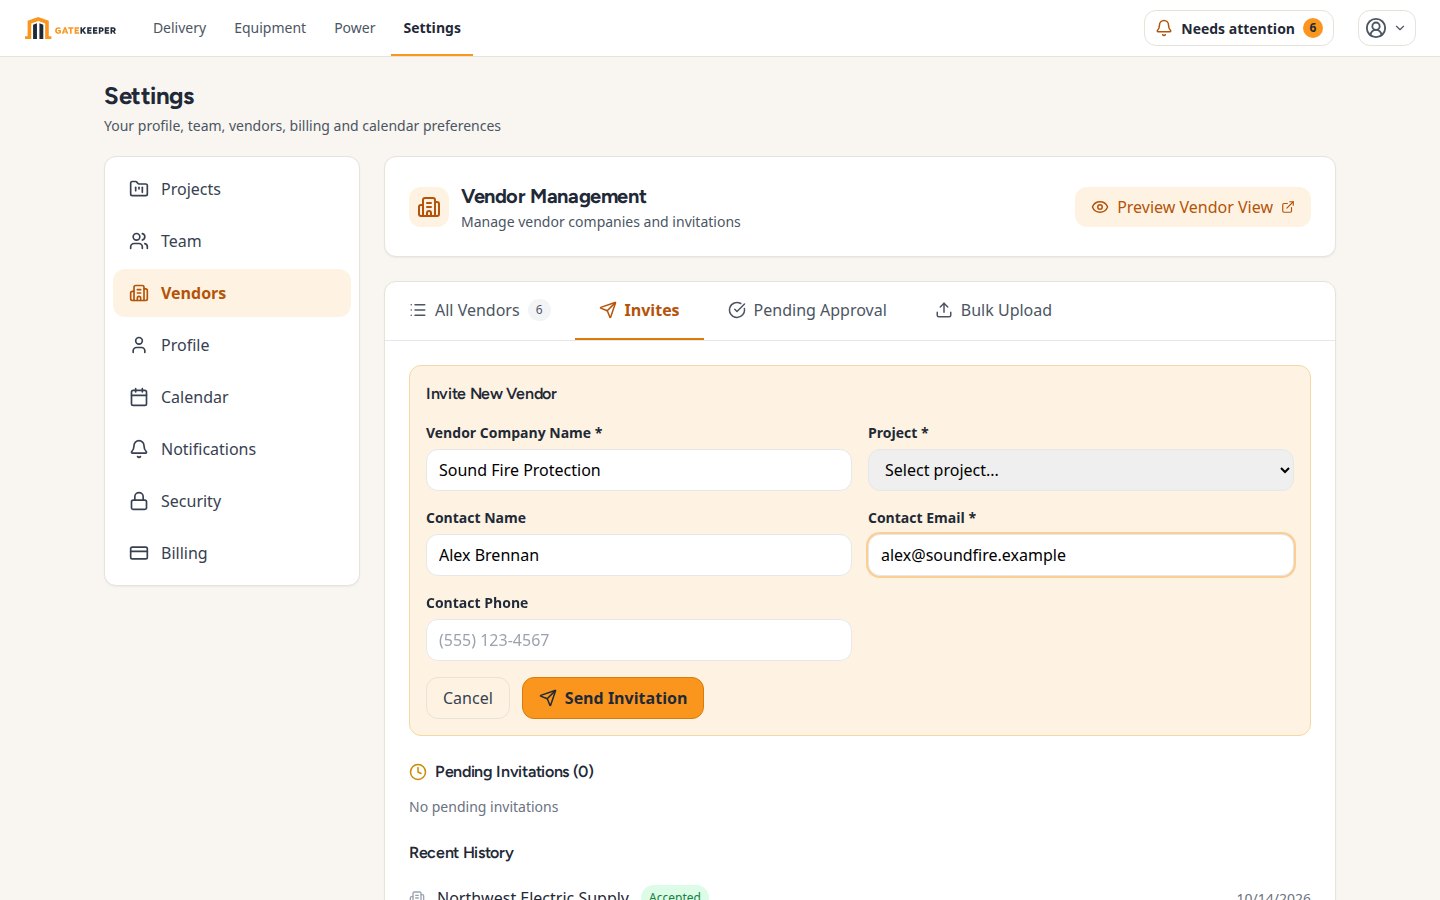1440x900 pixels.
Task: Click the GateKeeper logo
Action: click(71, 29)
